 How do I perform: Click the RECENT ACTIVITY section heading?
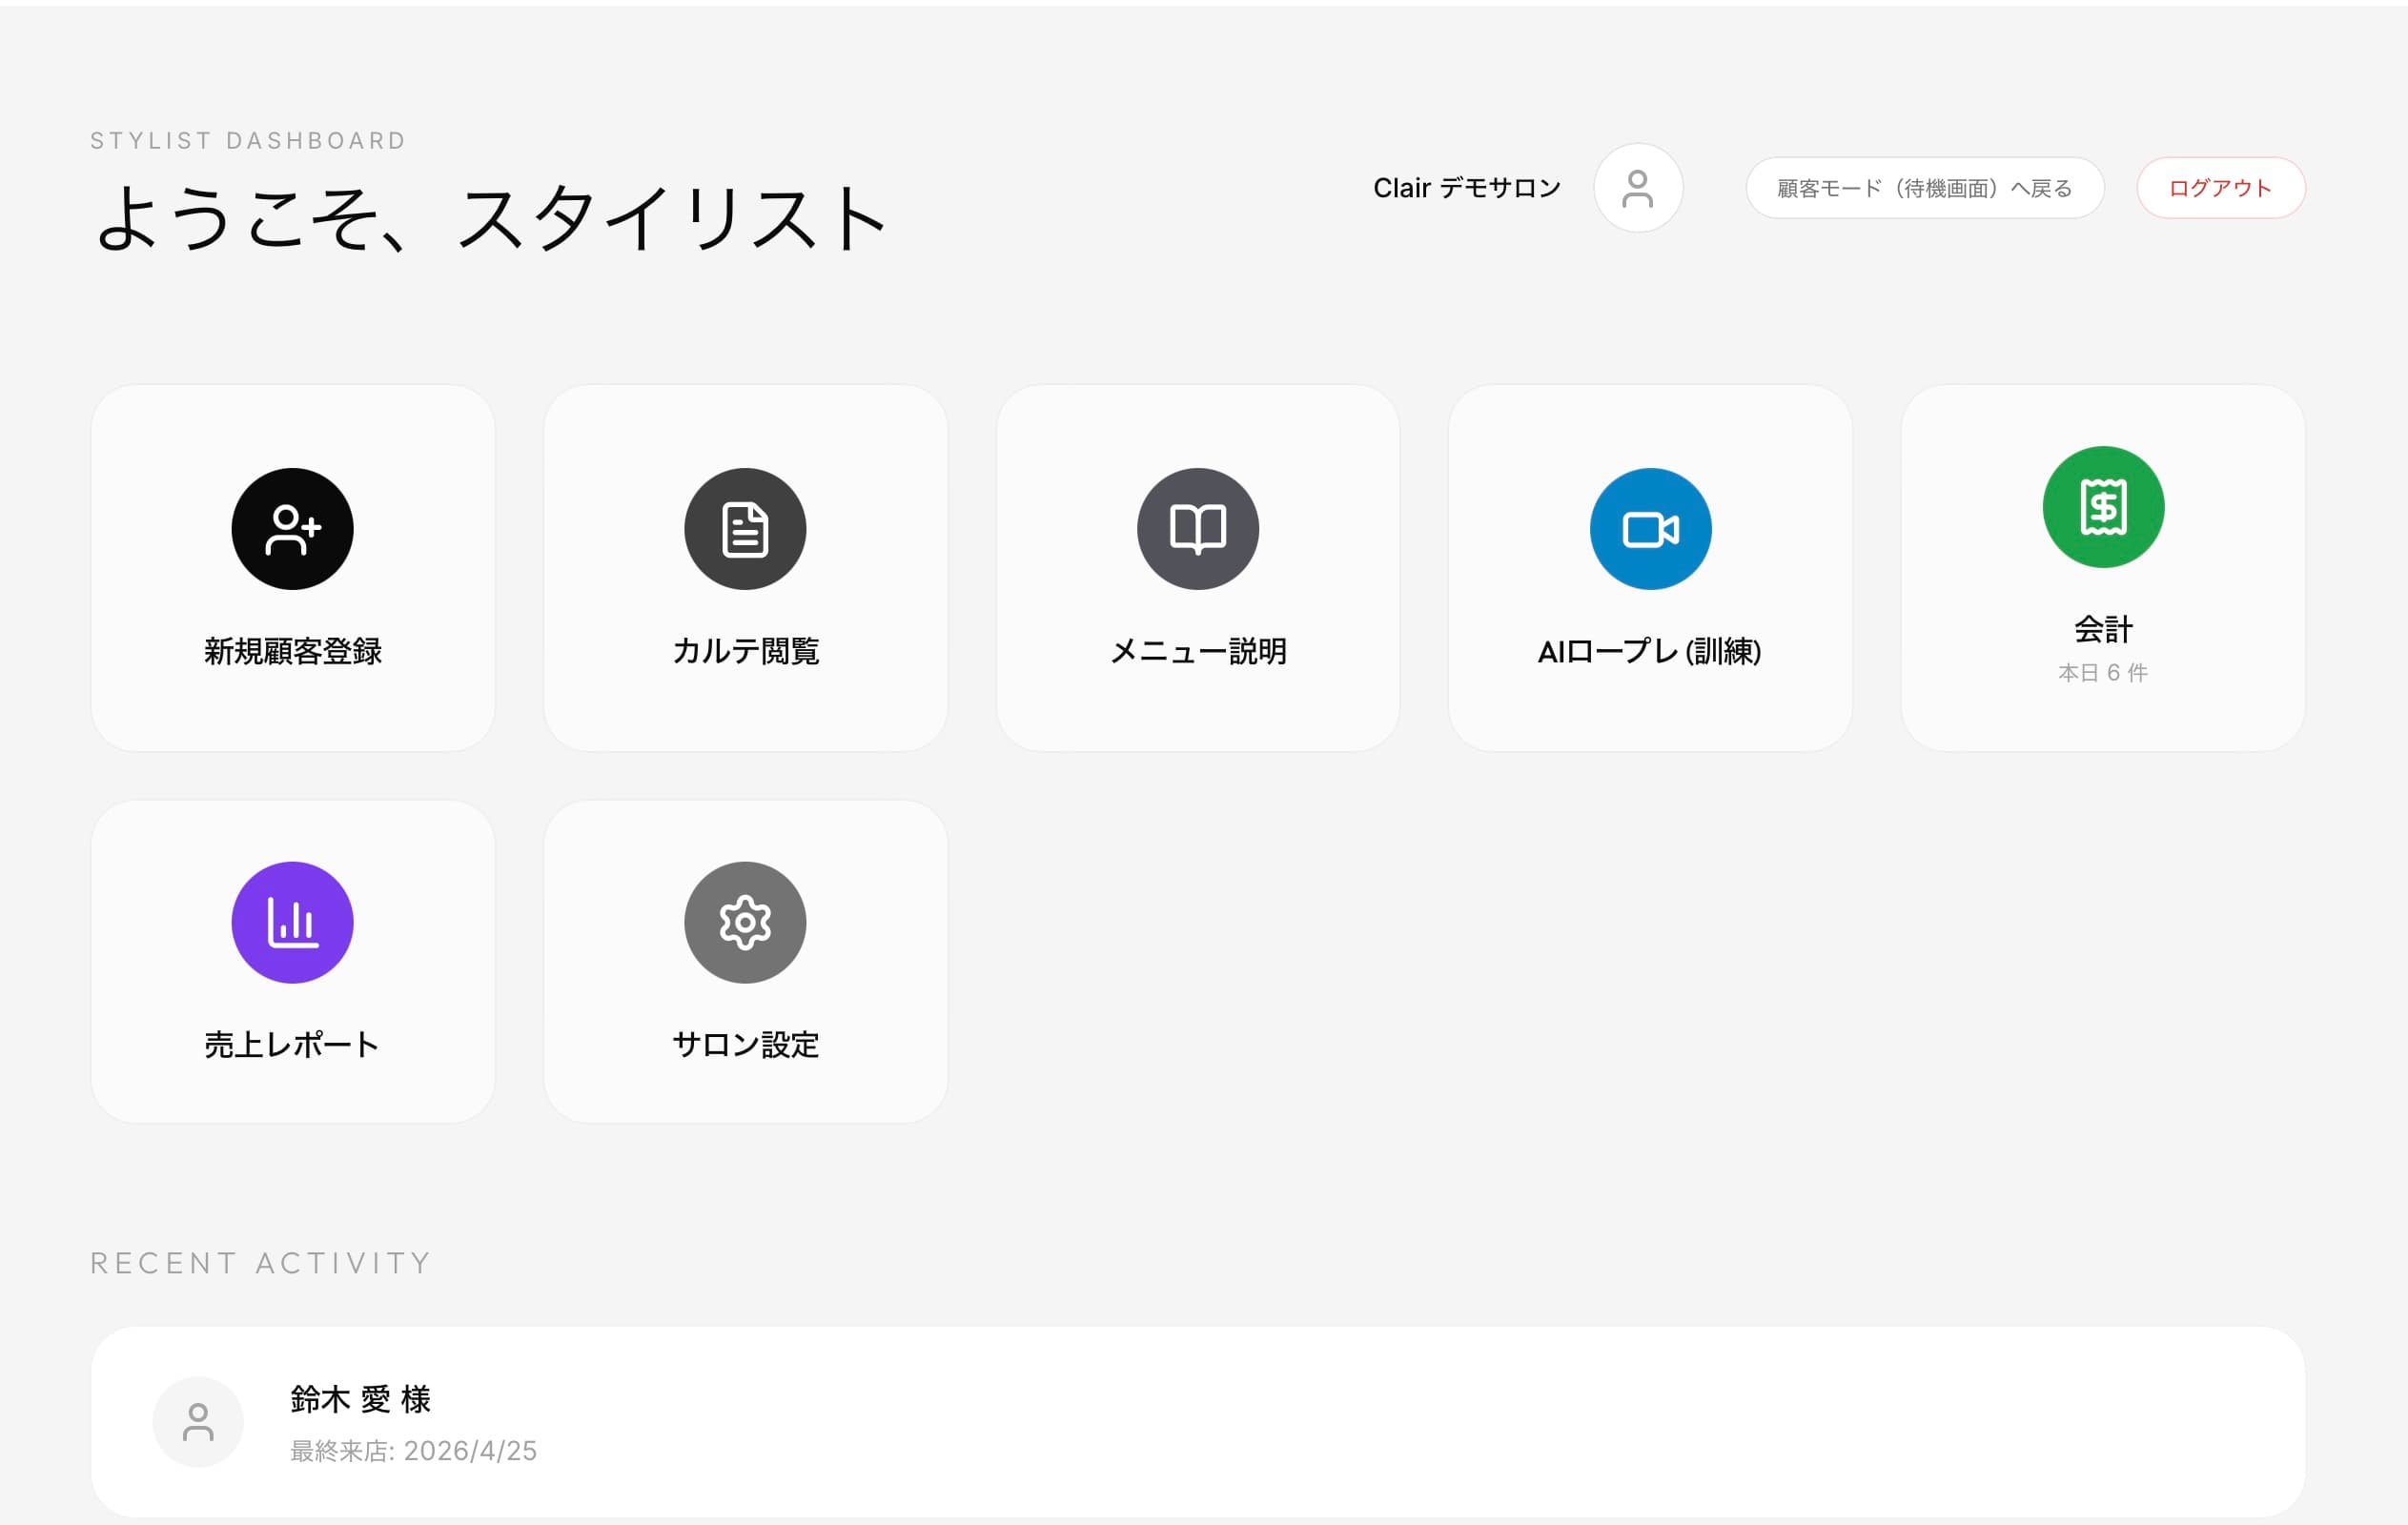tap(261, 1263)
